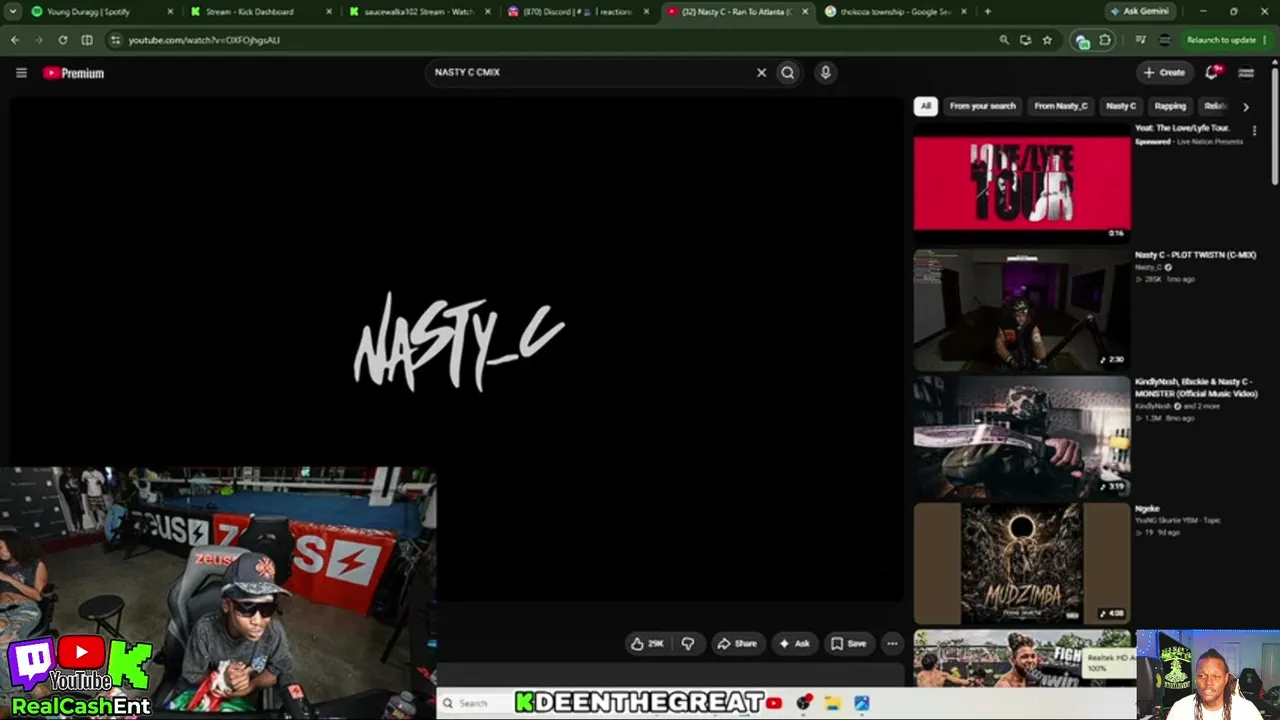The width and height of the screenshot is (1280, 720).
Task: Open the Create button in YouTube header
Action: pos(1165,72)
